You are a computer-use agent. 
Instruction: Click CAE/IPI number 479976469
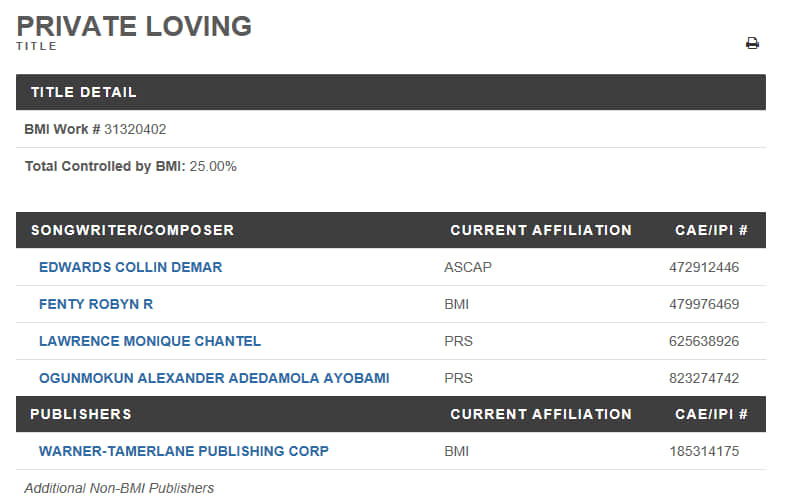[x=704, y=304]
